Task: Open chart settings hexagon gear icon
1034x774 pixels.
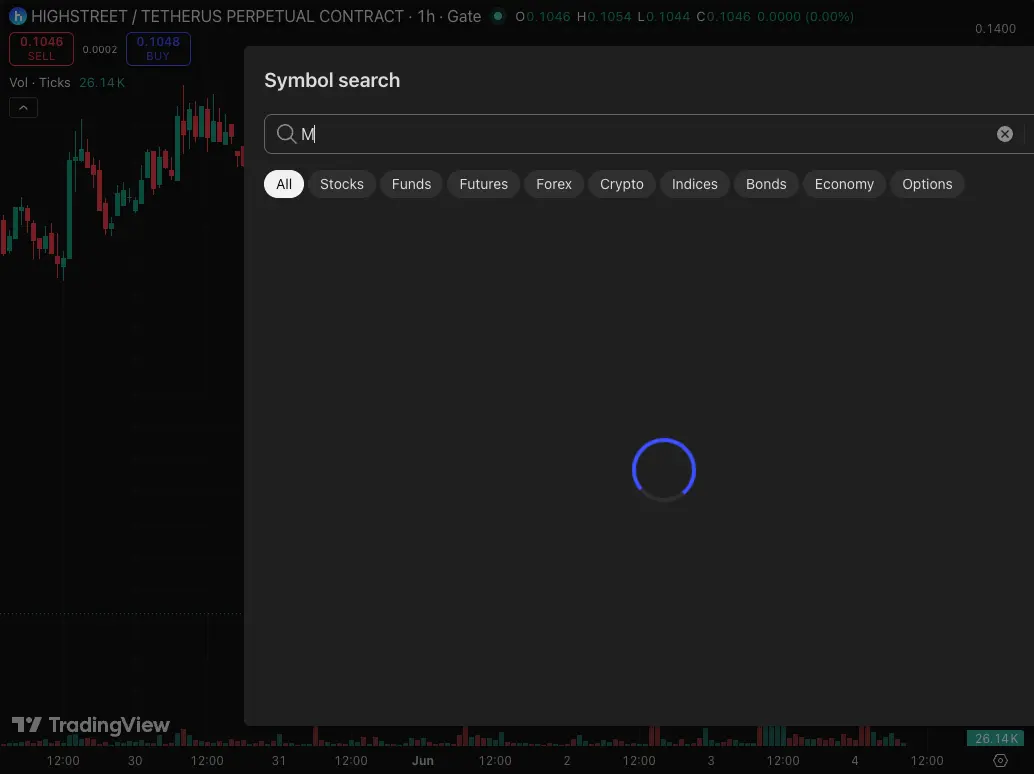Action: point(1000,761)
